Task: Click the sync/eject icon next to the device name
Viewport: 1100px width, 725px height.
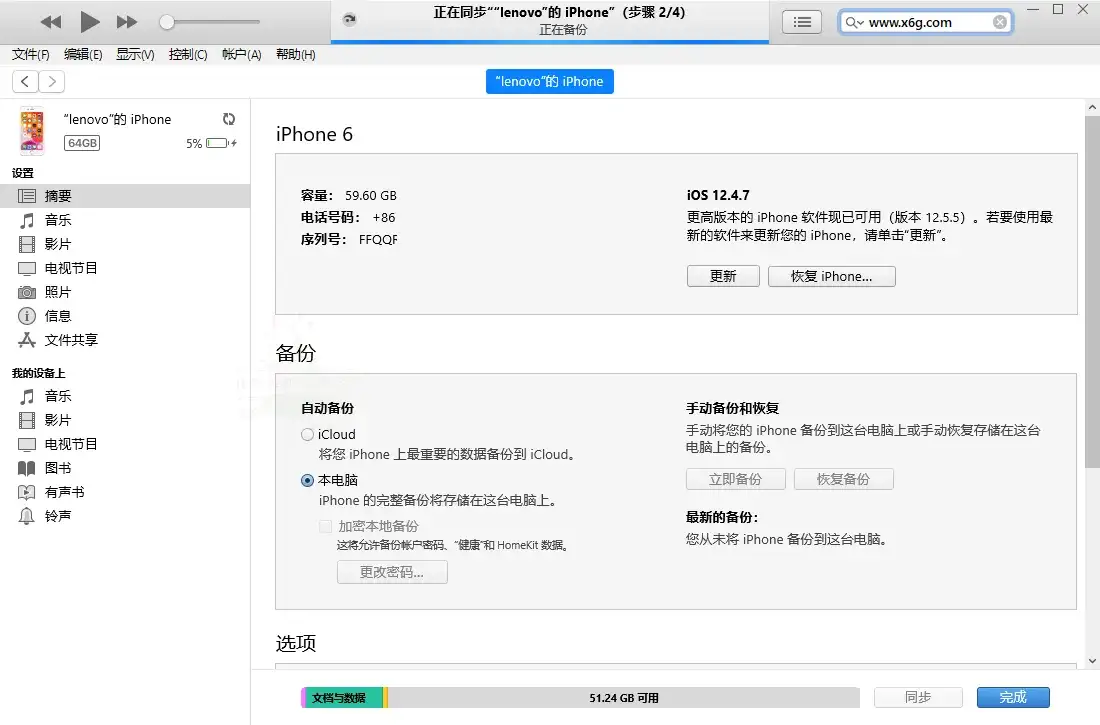Action: pyautogui.click(x=229, y=117)
